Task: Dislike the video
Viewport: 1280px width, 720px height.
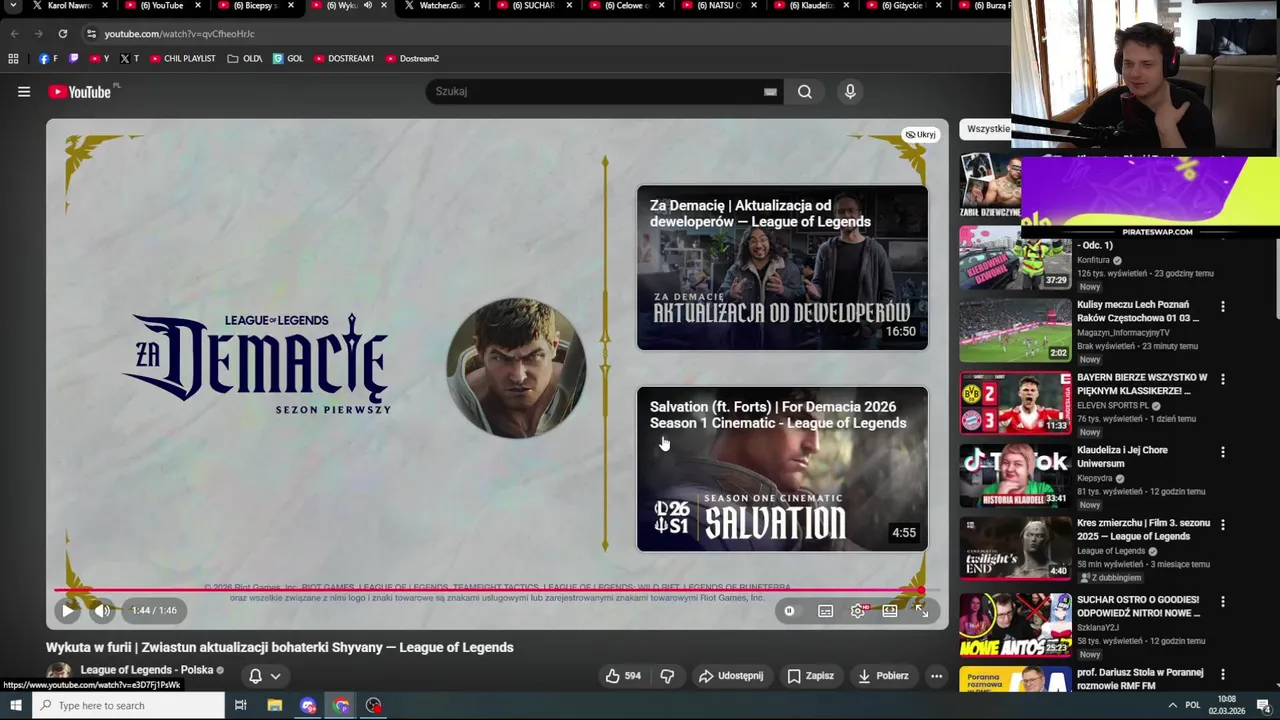Action: tap(667, 676)
